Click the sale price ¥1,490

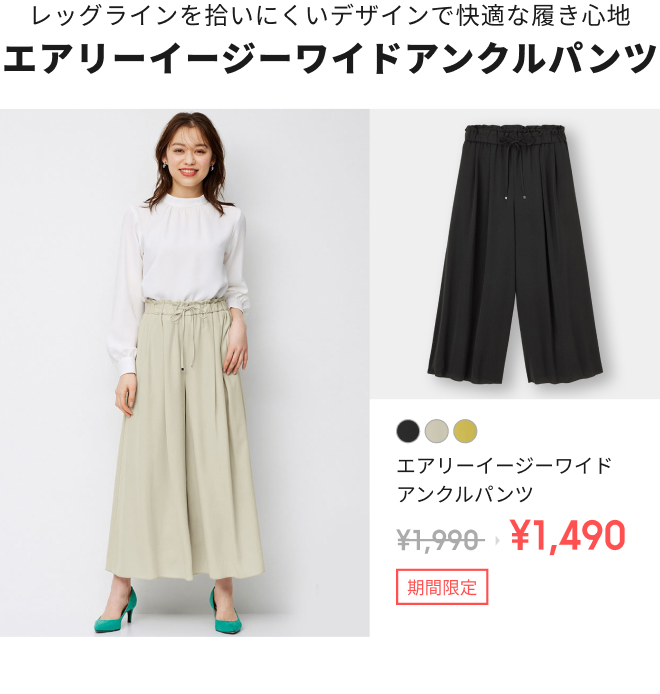coord(568,536)
